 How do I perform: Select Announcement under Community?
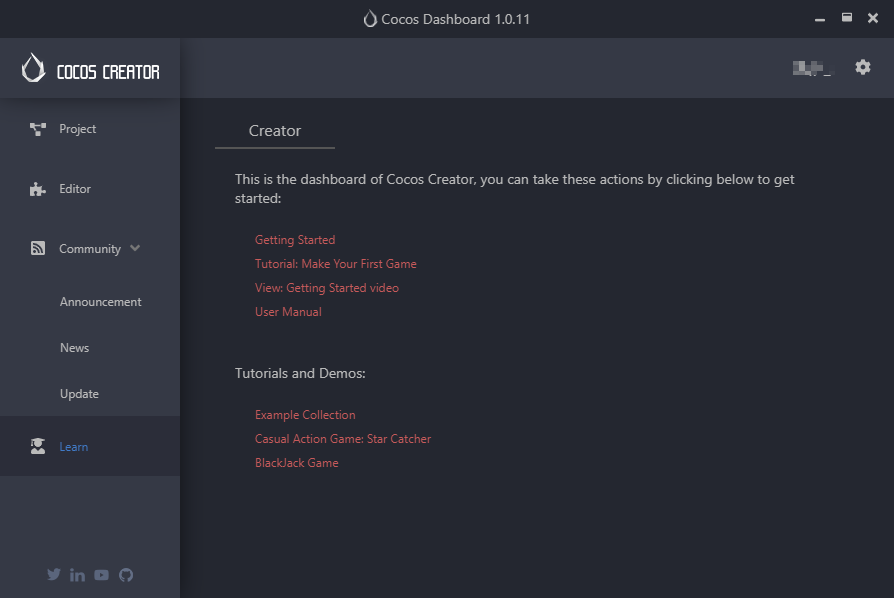[x=100, y=302]
